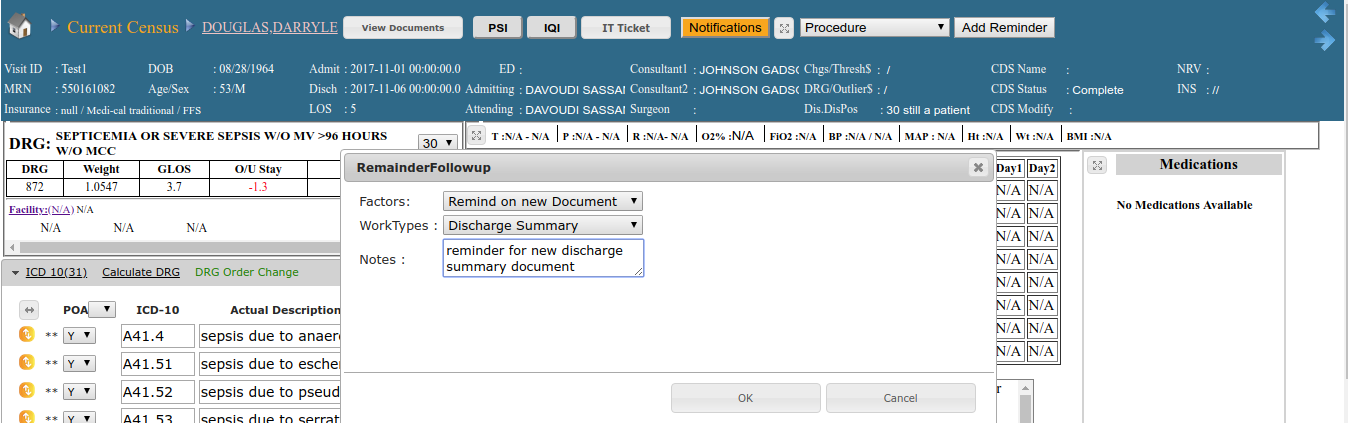Viewport: 1348px width, 423px height.
Task: Open POA dropdown for A41.52
Action: (79, 392)
